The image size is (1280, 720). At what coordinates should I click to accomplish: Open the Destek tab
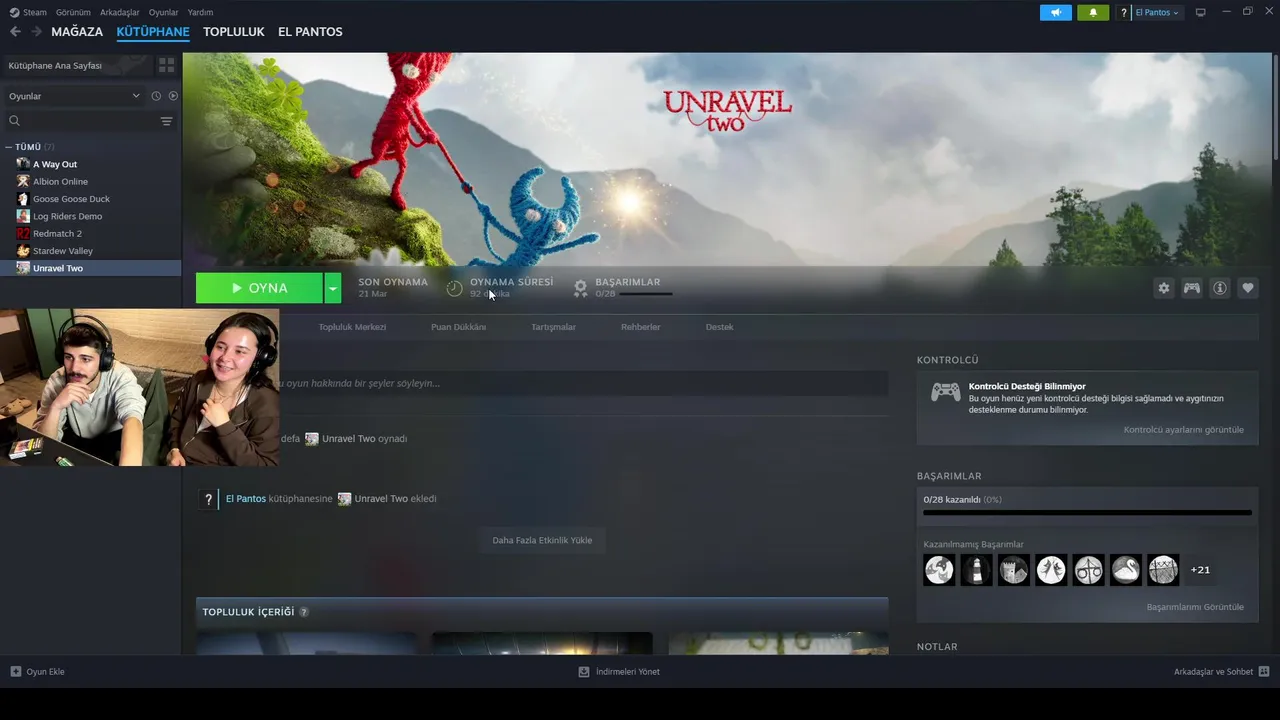(x=719, y=327)
